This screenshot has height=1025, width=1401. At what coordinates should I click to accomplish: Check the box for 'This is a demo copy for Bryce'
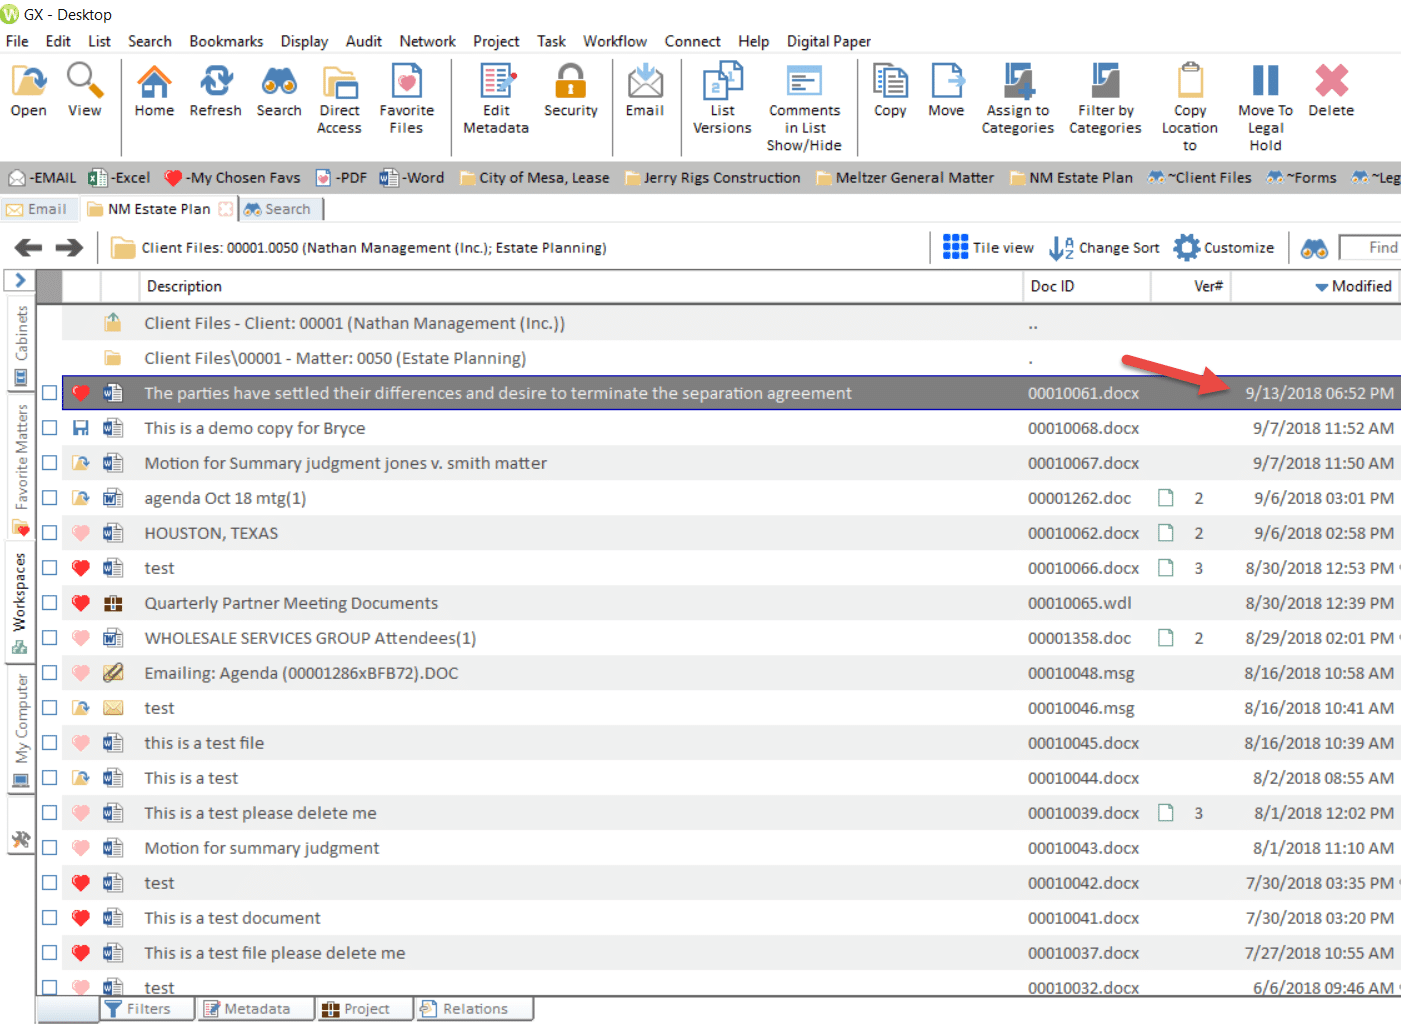pos(49,428)
